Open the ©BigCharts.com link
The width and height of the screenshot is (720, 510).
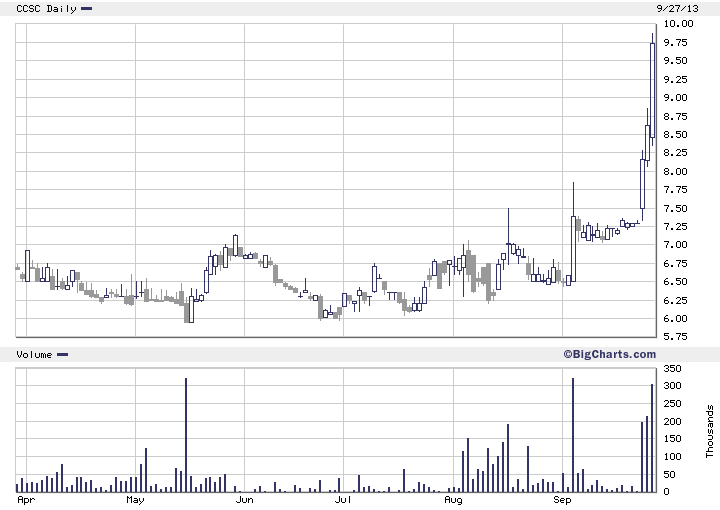[610, 354]
